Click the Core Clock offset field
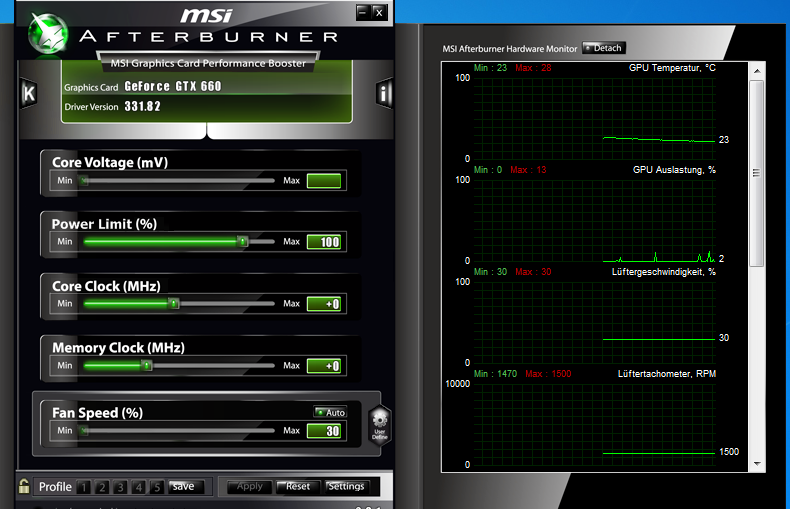The width and height of the screenshot is (790, 509). point(324,304)
